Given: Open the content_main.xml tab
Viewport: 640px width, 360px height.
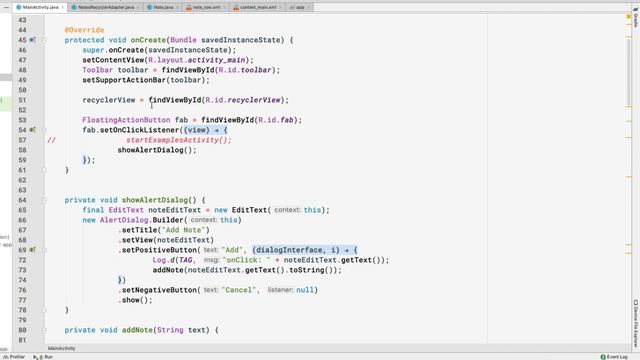Looking at the screenshot, I should [258, 7].
